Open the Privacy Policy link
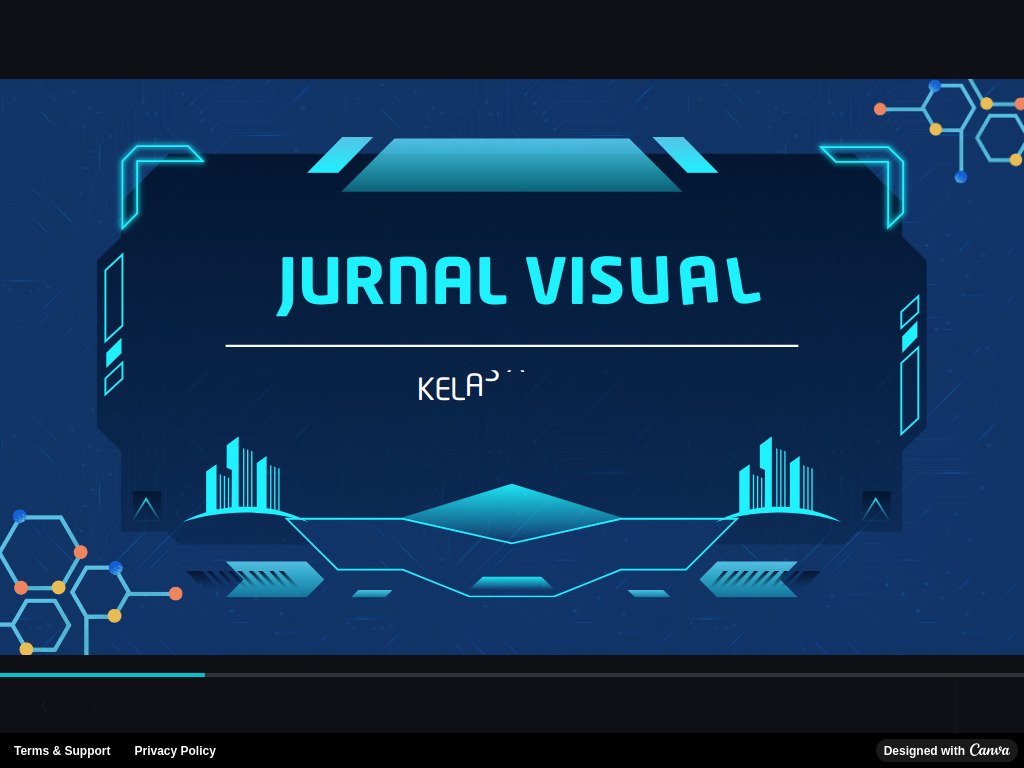 tap(174, 751)
